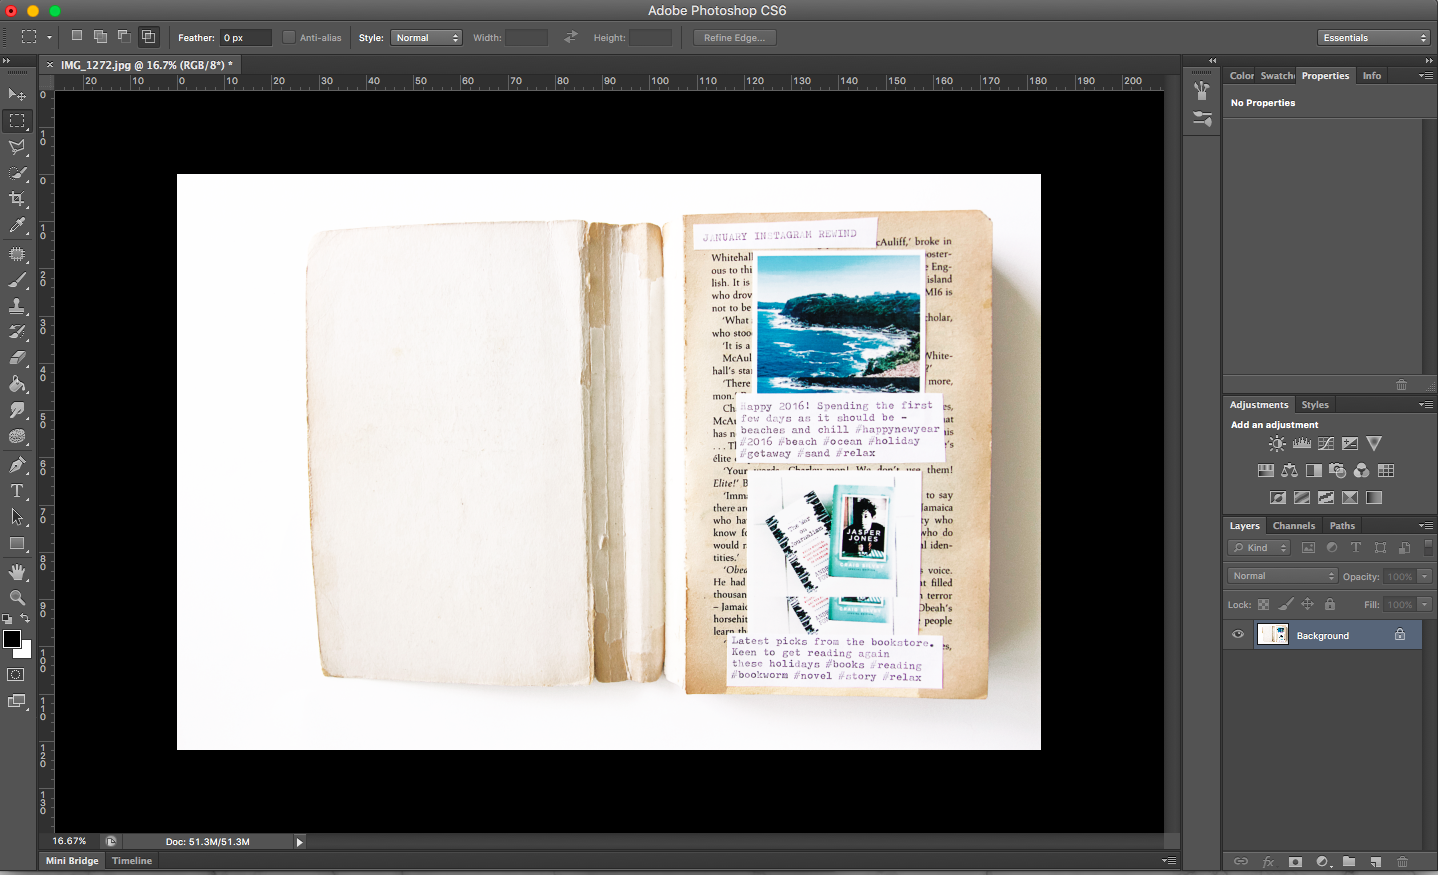Image resolution: width=1438 pixels, height=875 pixels.
Task: Toggle lock transparent pixels
Action: [1263, 605]
